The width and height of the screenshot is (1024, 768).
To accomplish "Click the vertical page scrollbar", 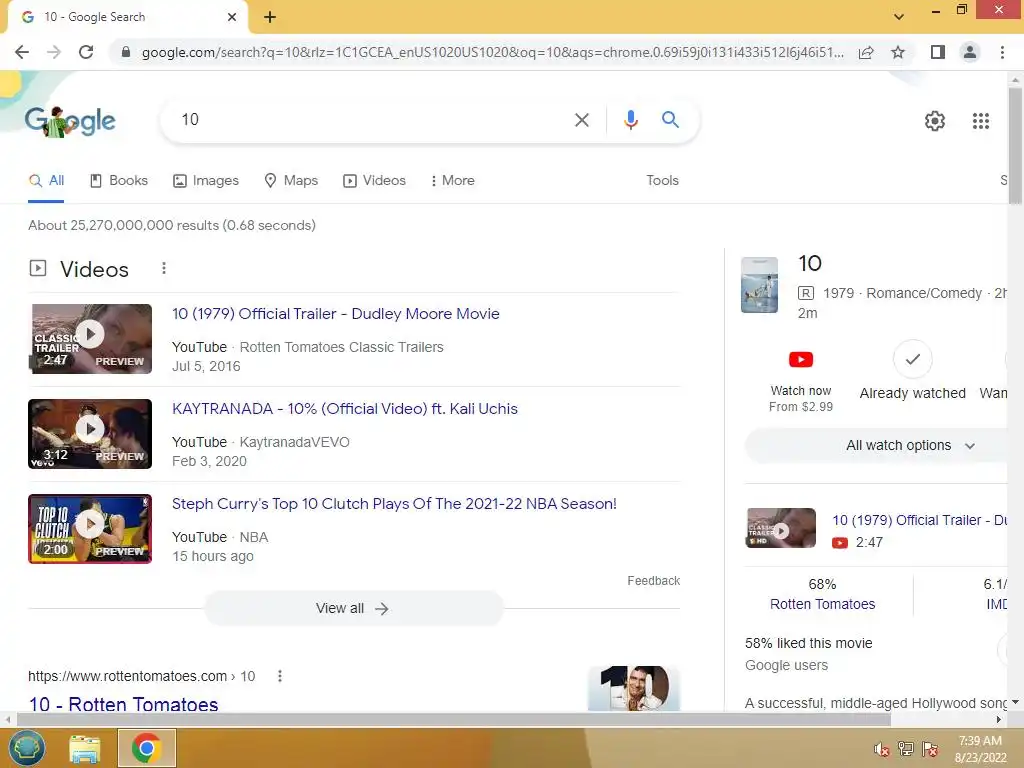I will pyautogui.click(x=1015, y=147).
